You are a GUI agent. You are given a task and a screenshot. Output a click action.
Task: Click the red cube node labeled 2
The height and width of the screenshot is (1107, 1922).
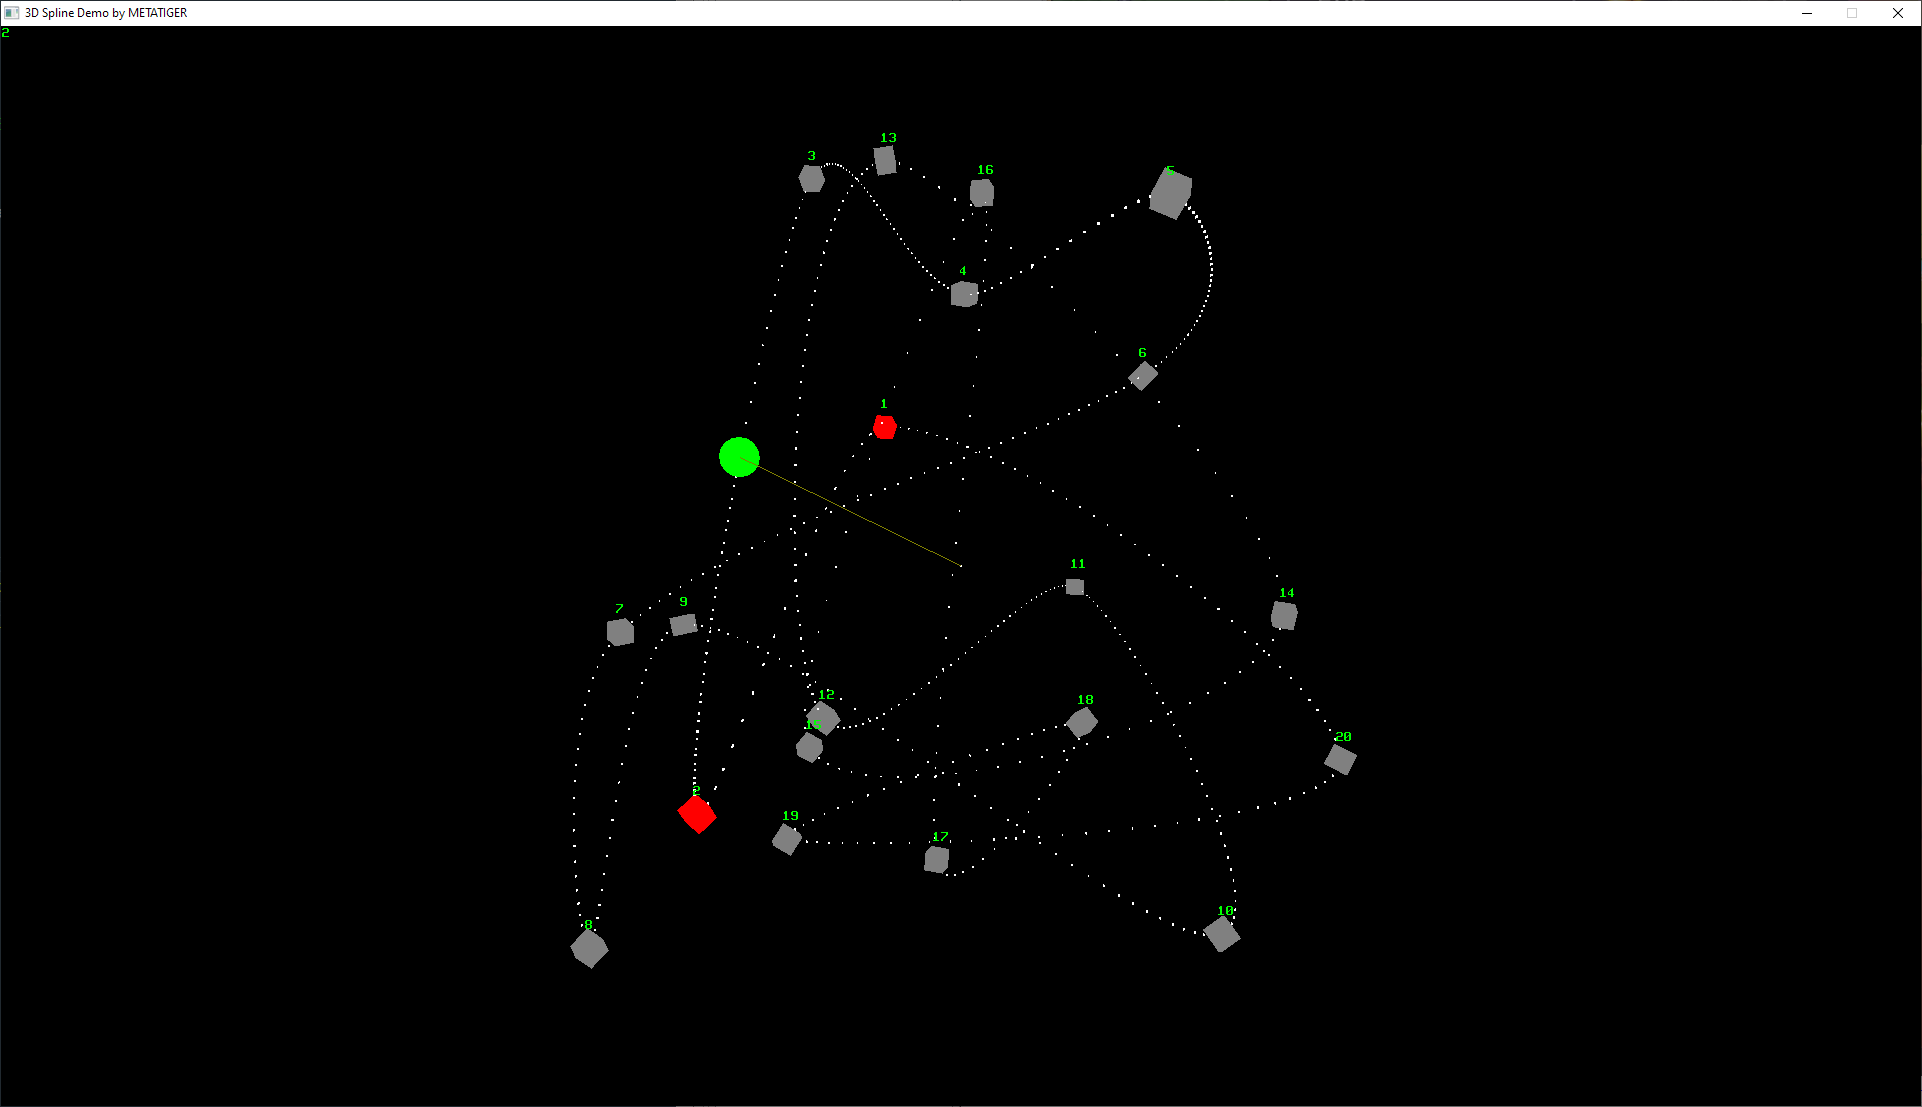click(x=697, y=814)
